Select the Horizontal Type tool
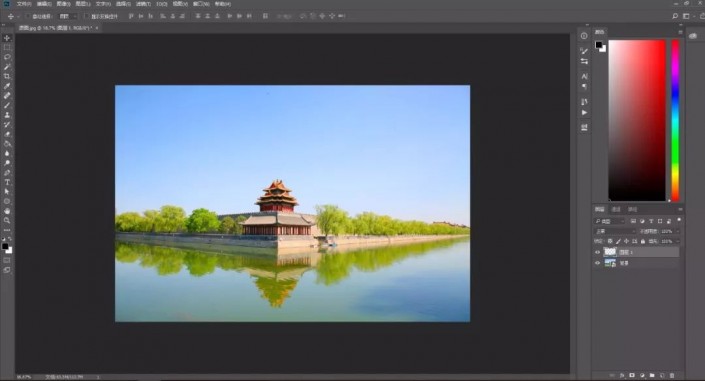The width and height of the screenshot is (705, 381). [x=7, y=182]
